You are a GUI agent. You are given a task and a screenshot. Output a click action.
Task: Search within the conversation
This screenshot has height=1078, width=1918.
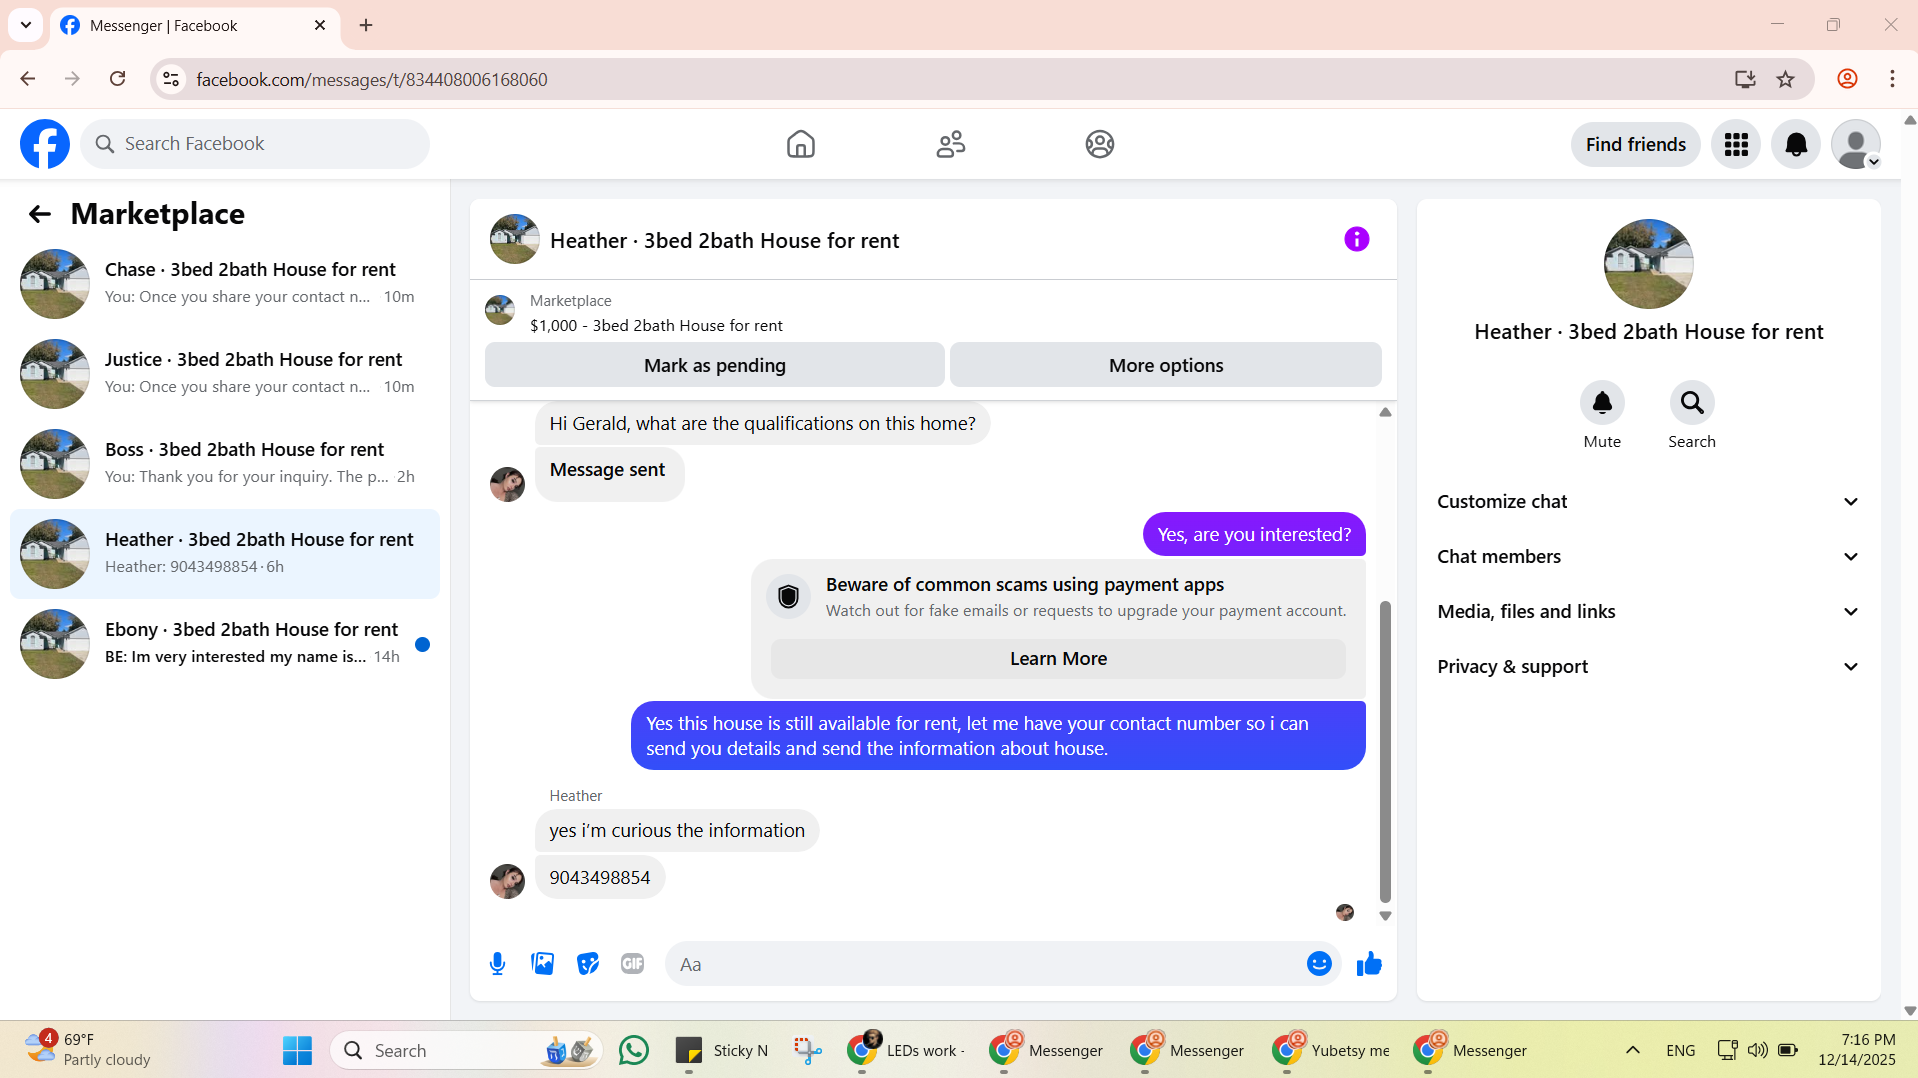coord(1692,403)
